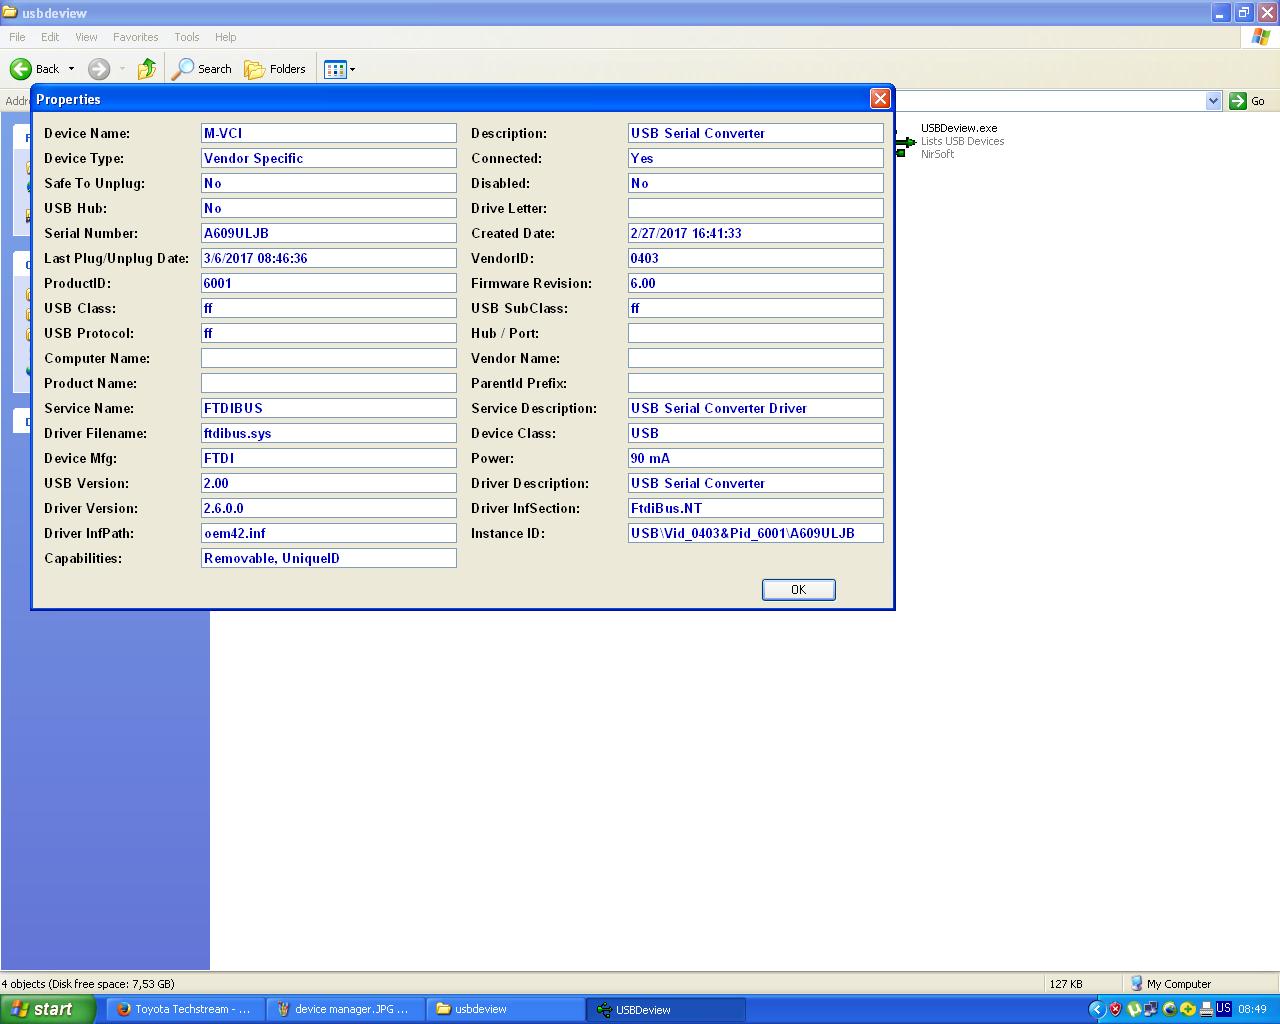Image resolution: width=1280 pixels, height=1024 pixels.
Task: Expand the address bar dropdown arrow
Action: tap(1213, 101)
